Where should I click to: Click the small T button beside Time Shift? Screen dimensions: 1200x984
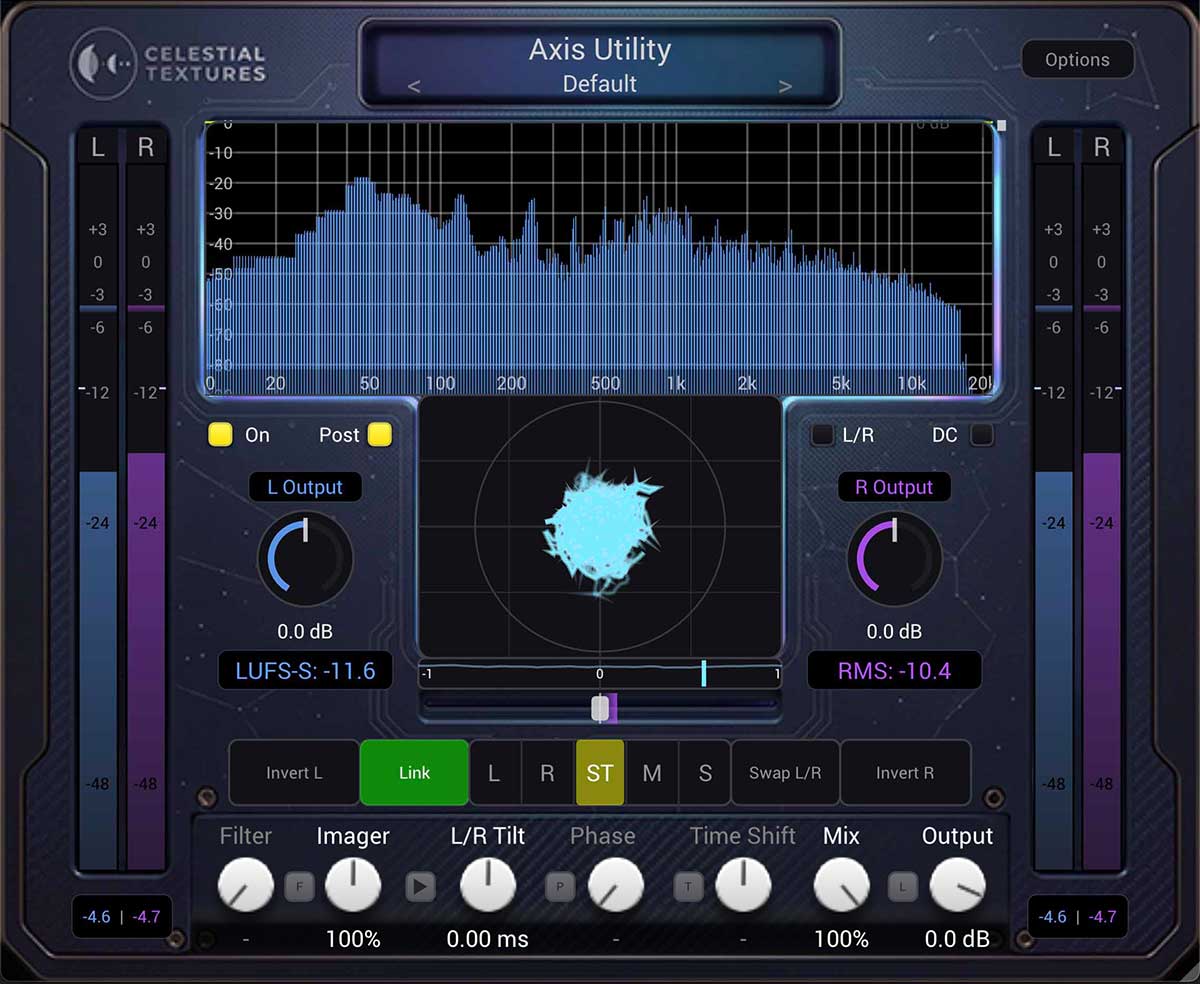pos(688,885)
